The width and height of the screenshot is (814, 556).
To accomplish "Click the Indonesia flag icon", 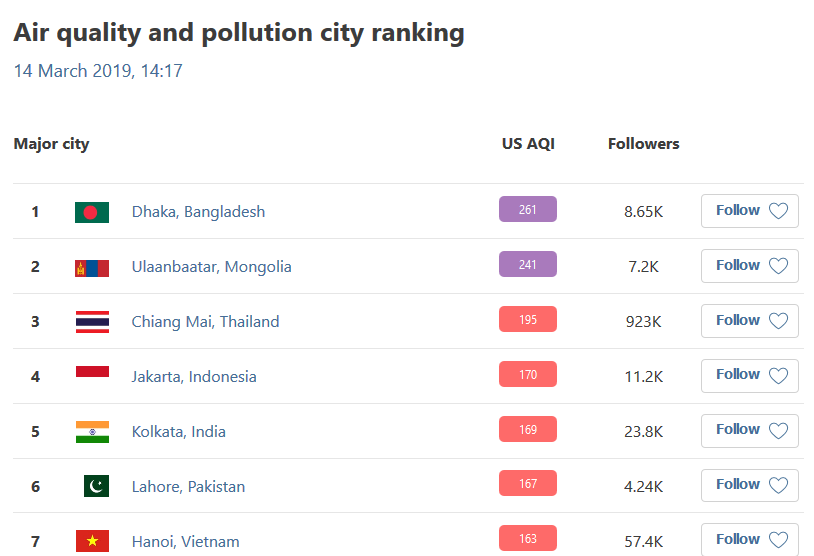I will click(x=92, y=372).
